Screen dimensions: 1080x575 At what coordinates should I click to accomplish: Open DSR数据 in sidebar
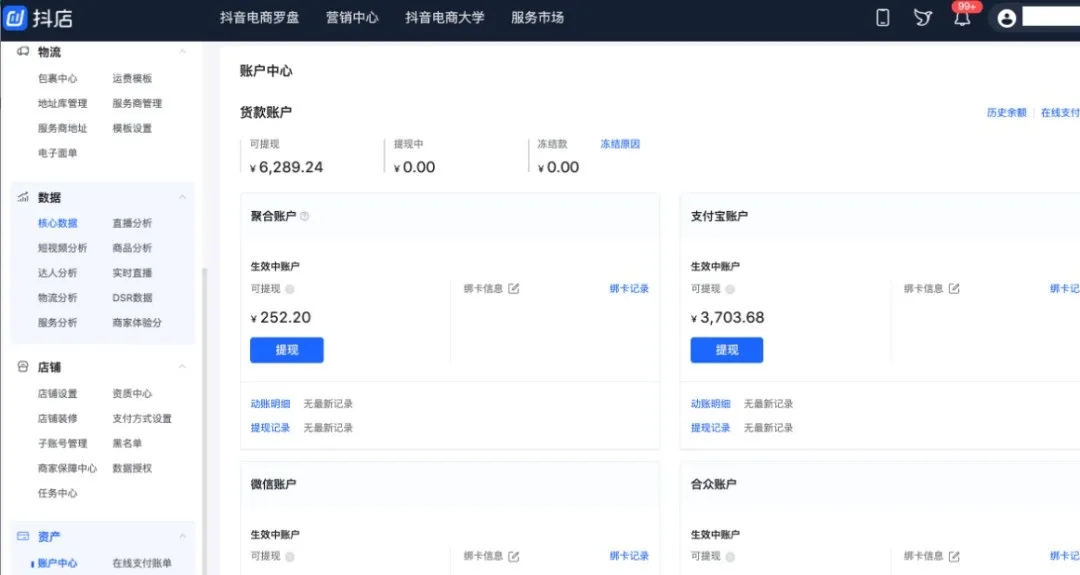coord(132,297)
